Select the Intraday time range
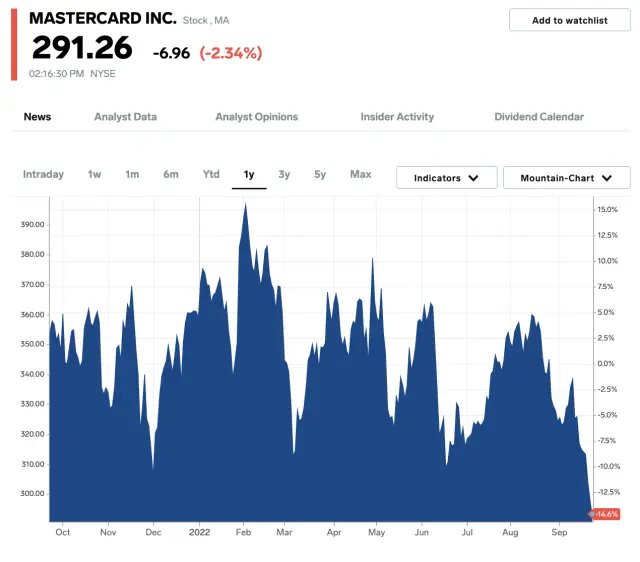The height and width of the screenshot is (562, 640). (43, 174)
